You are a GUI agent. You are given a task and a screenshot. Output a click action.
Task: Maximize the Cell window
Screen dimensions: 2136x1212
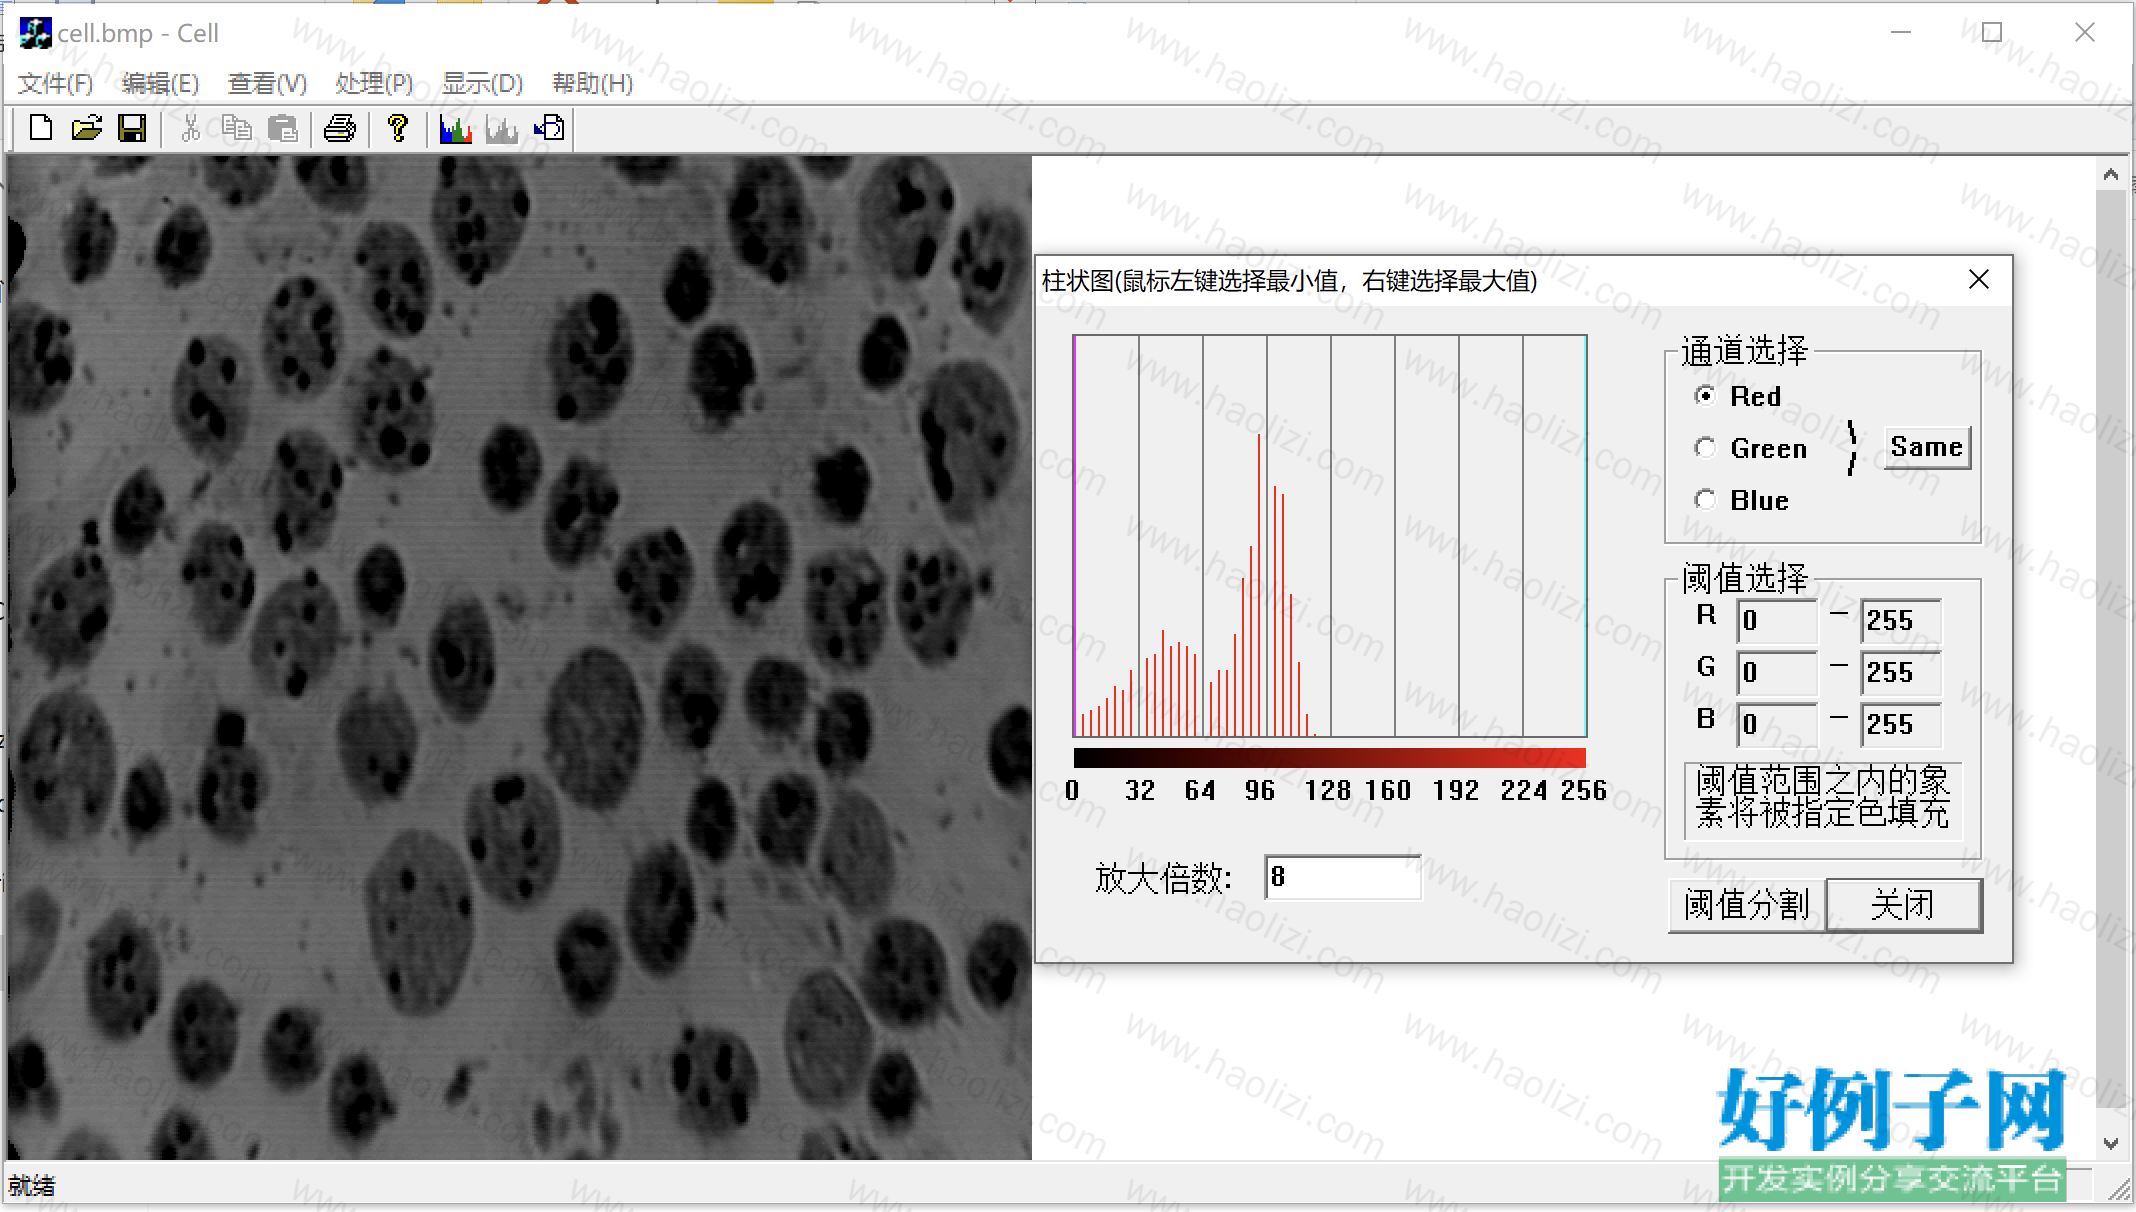click(1992, 33)
